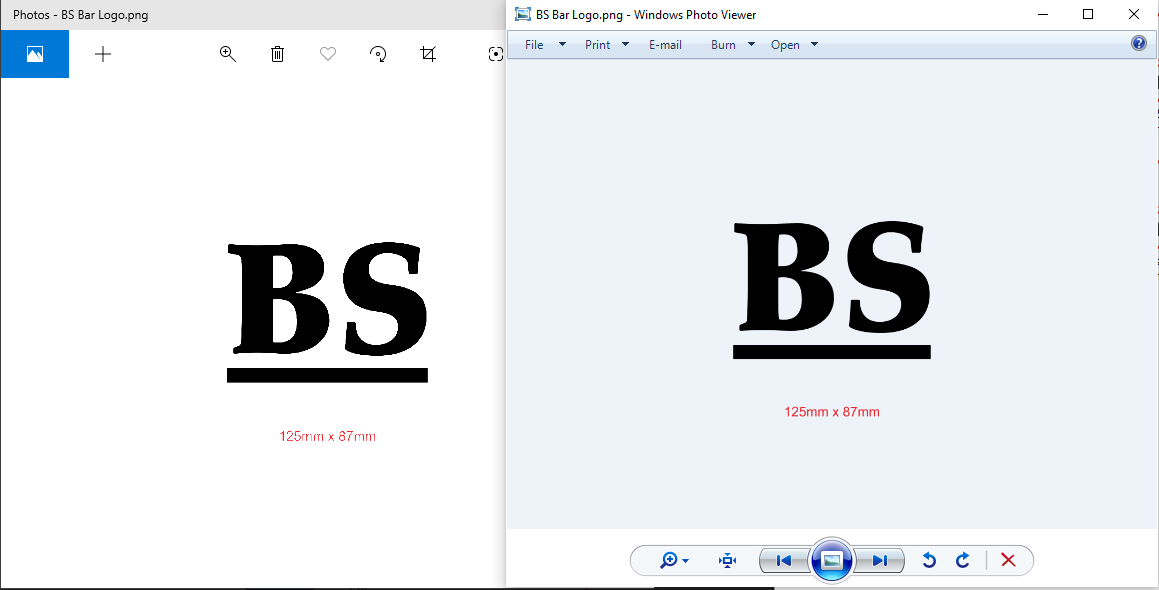Fit the image to actual size
Image resolution: width=1159 pixels, height=590 pixels.
coord(727,561)
